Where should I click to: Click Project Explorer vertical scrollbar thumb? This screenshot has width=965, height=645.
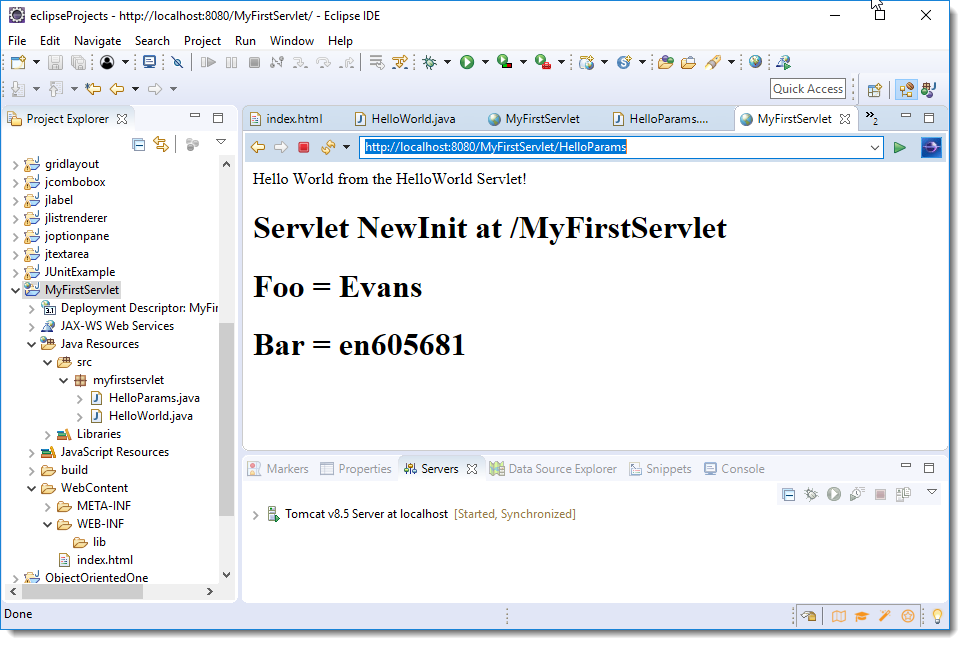pos(226,419)
